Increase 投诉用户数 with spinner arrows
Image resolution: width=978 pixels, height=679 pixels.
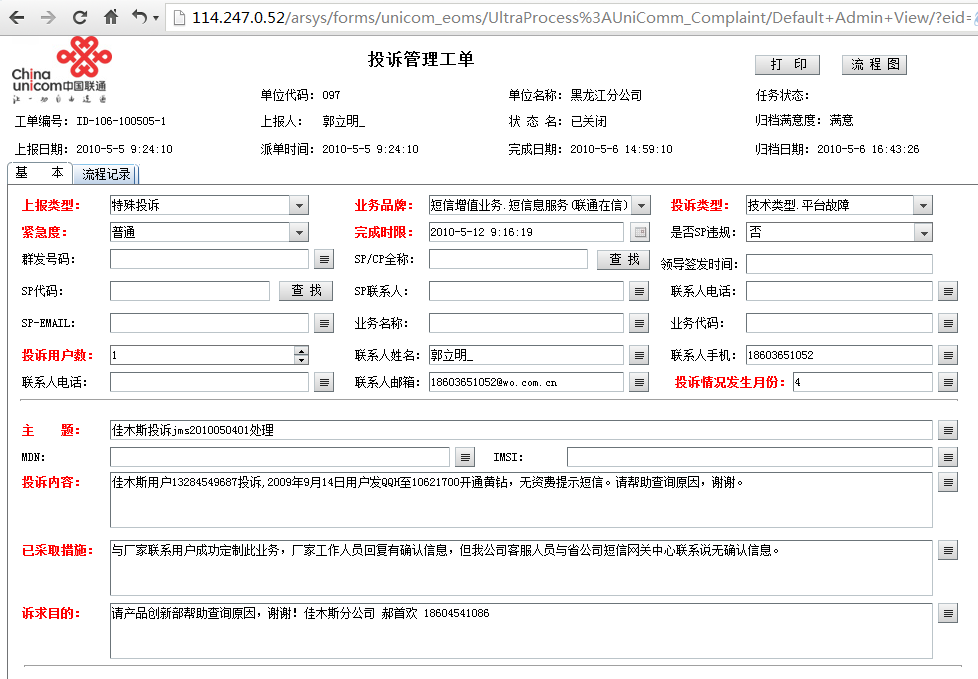tap(301, 351)
